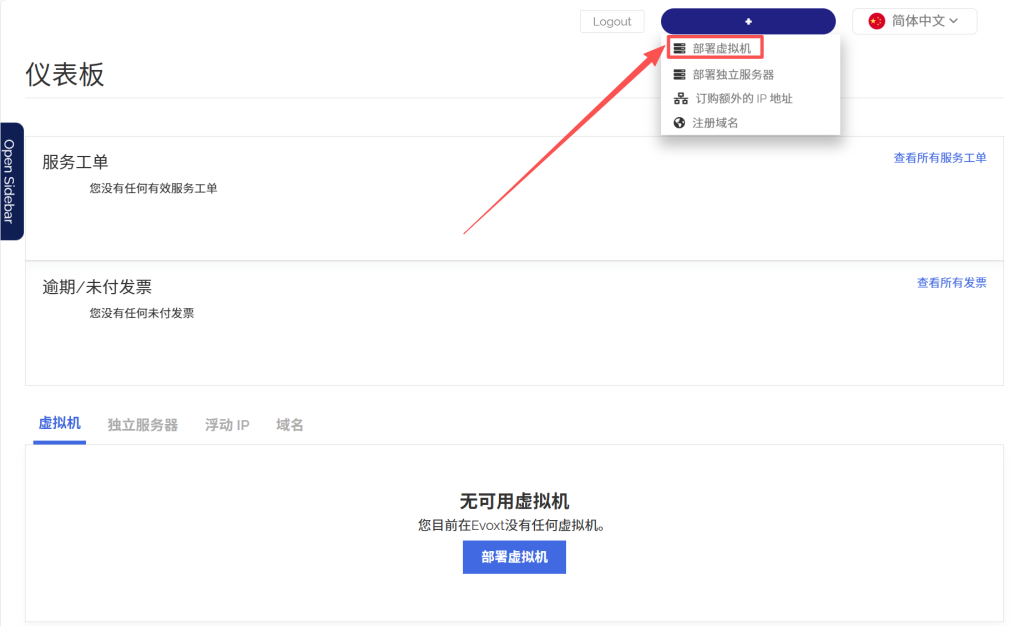Image resolution: width=1024 pixels, height=626 pixels.
Task: Follow the 查看所有发票 link
Action: (951, 283)
